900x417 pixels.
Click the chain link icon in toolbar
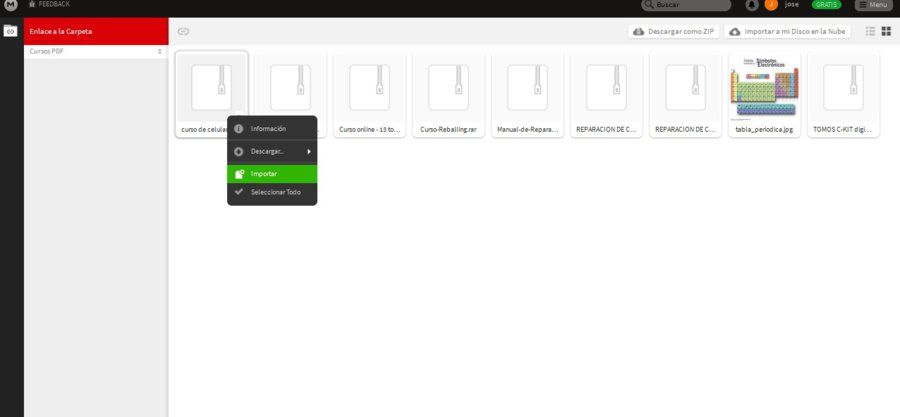183,32
